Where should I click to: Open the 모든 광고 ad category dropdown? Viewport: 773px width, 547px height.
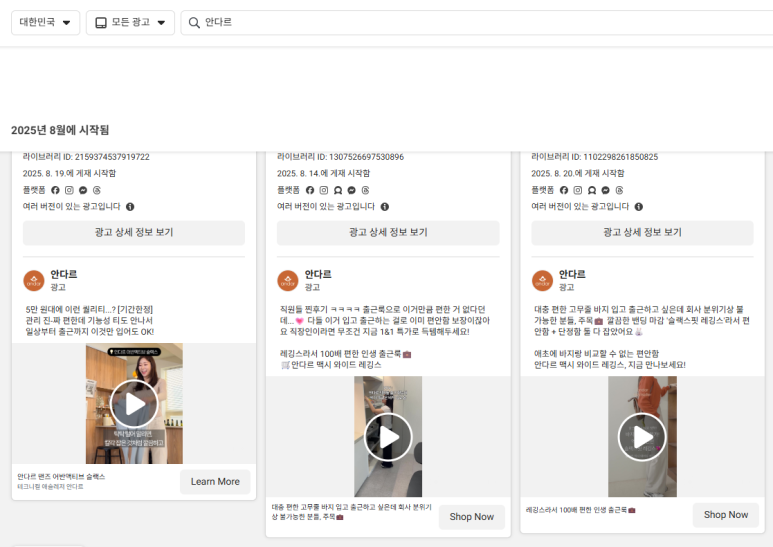pyautogui.click(x=130, y=23)
